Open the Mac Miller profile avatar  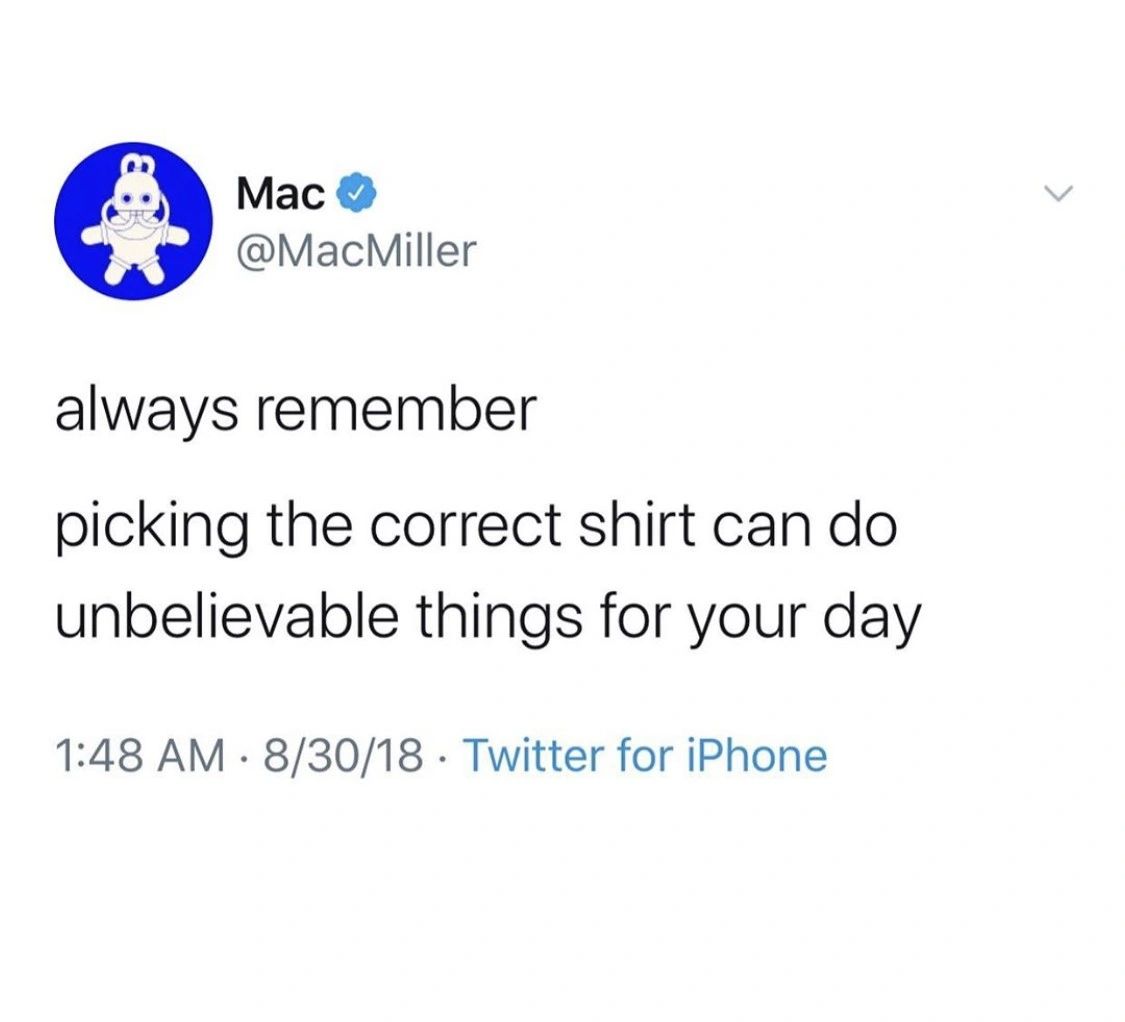click(133, 220)
